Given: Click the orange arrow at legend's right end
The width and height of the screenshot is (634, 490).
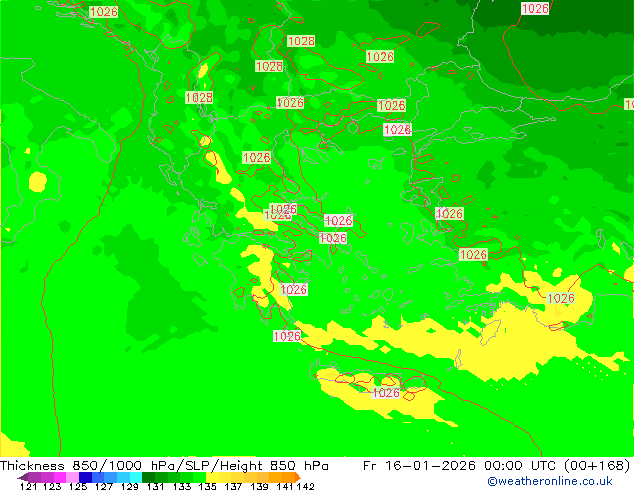Looking at the screenshot, I should [298, 477].
